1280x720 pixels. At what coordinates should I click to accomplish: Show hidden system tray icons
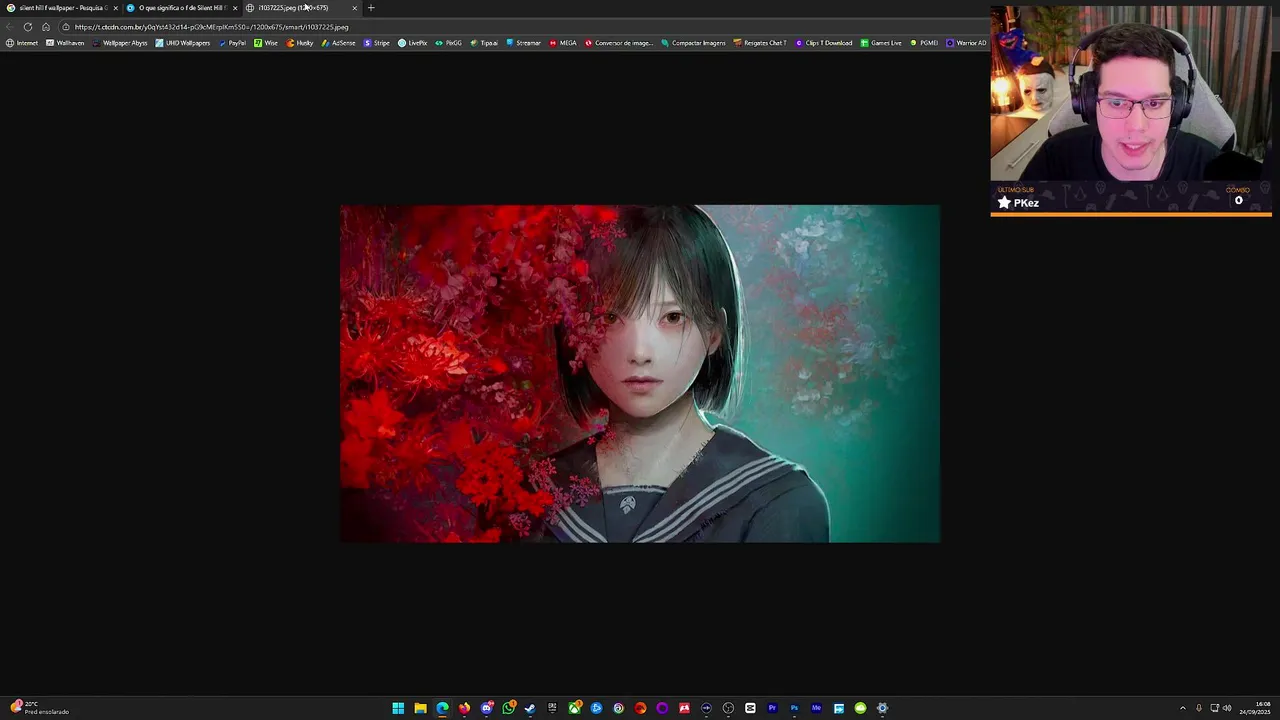point(1182,708)
